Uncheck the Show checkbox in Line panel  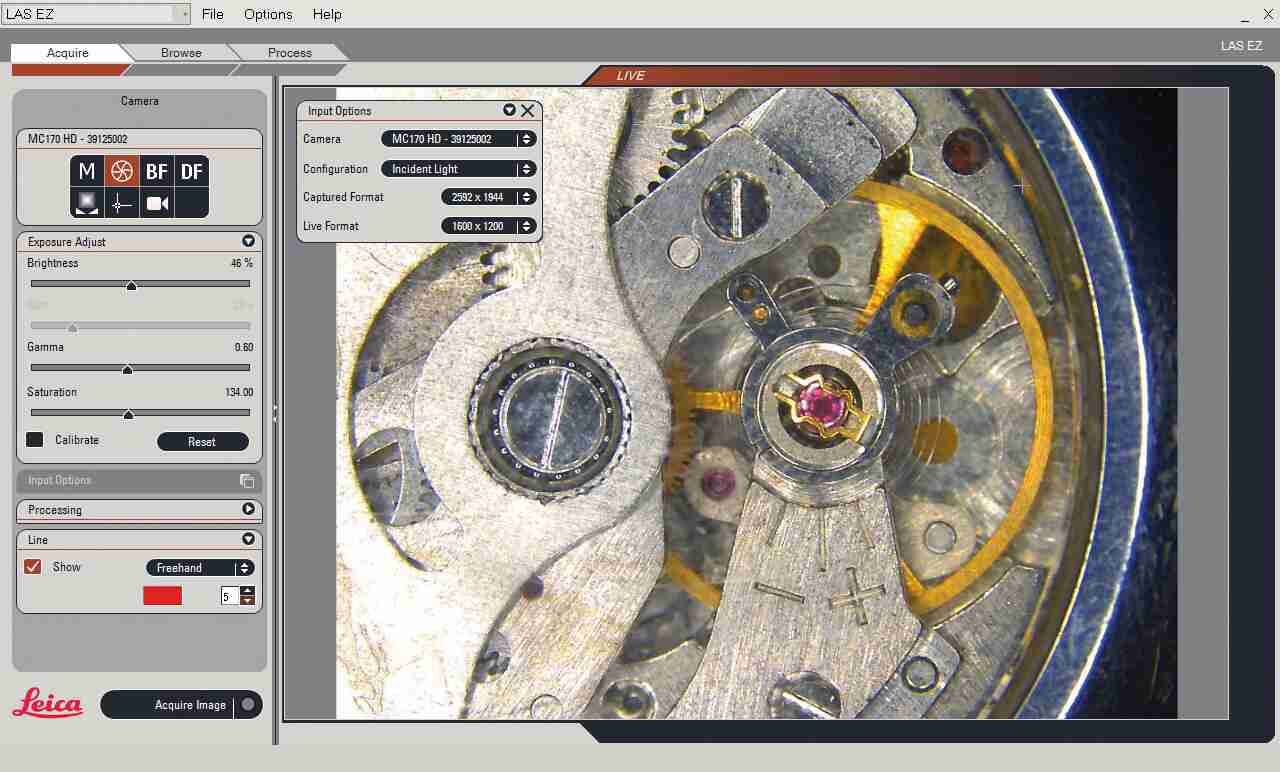coord(32,566)
